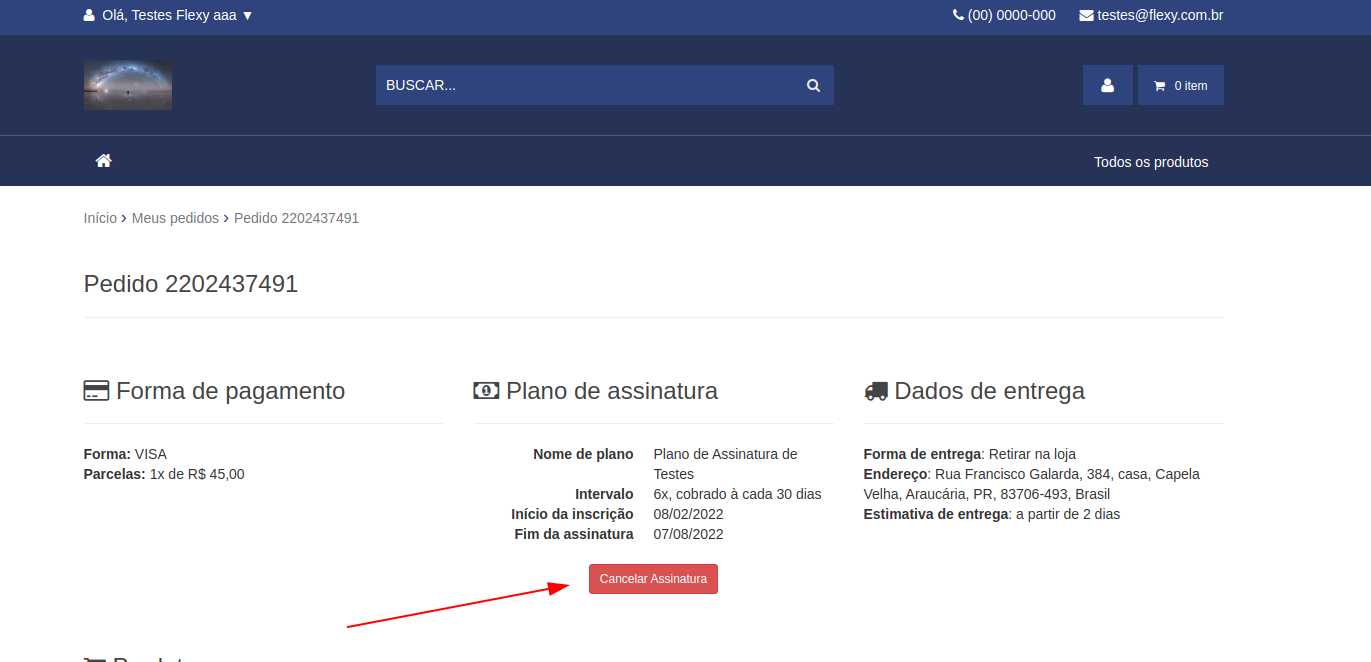This screenshot has height=662, width=1371.
Task: Click the store logo image
Action: [x=128, y=85]
